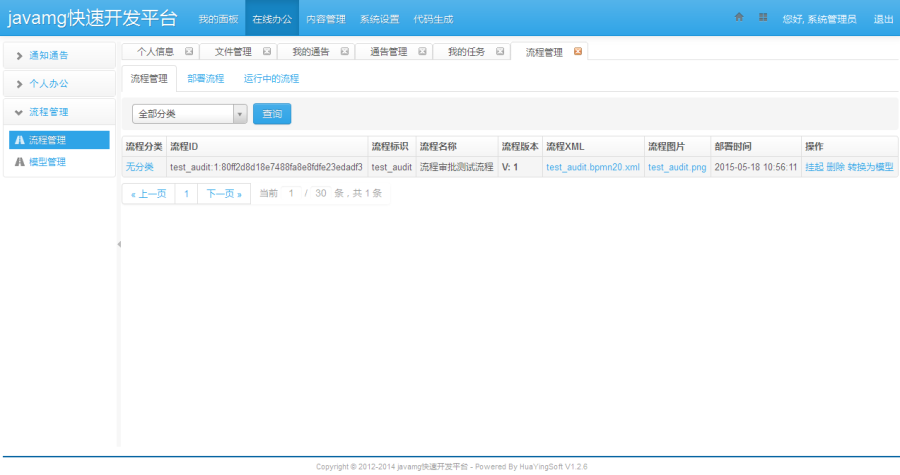
Task: Close the 我的任务 tab
Action: pyautogui.click(x=500, y=51)
